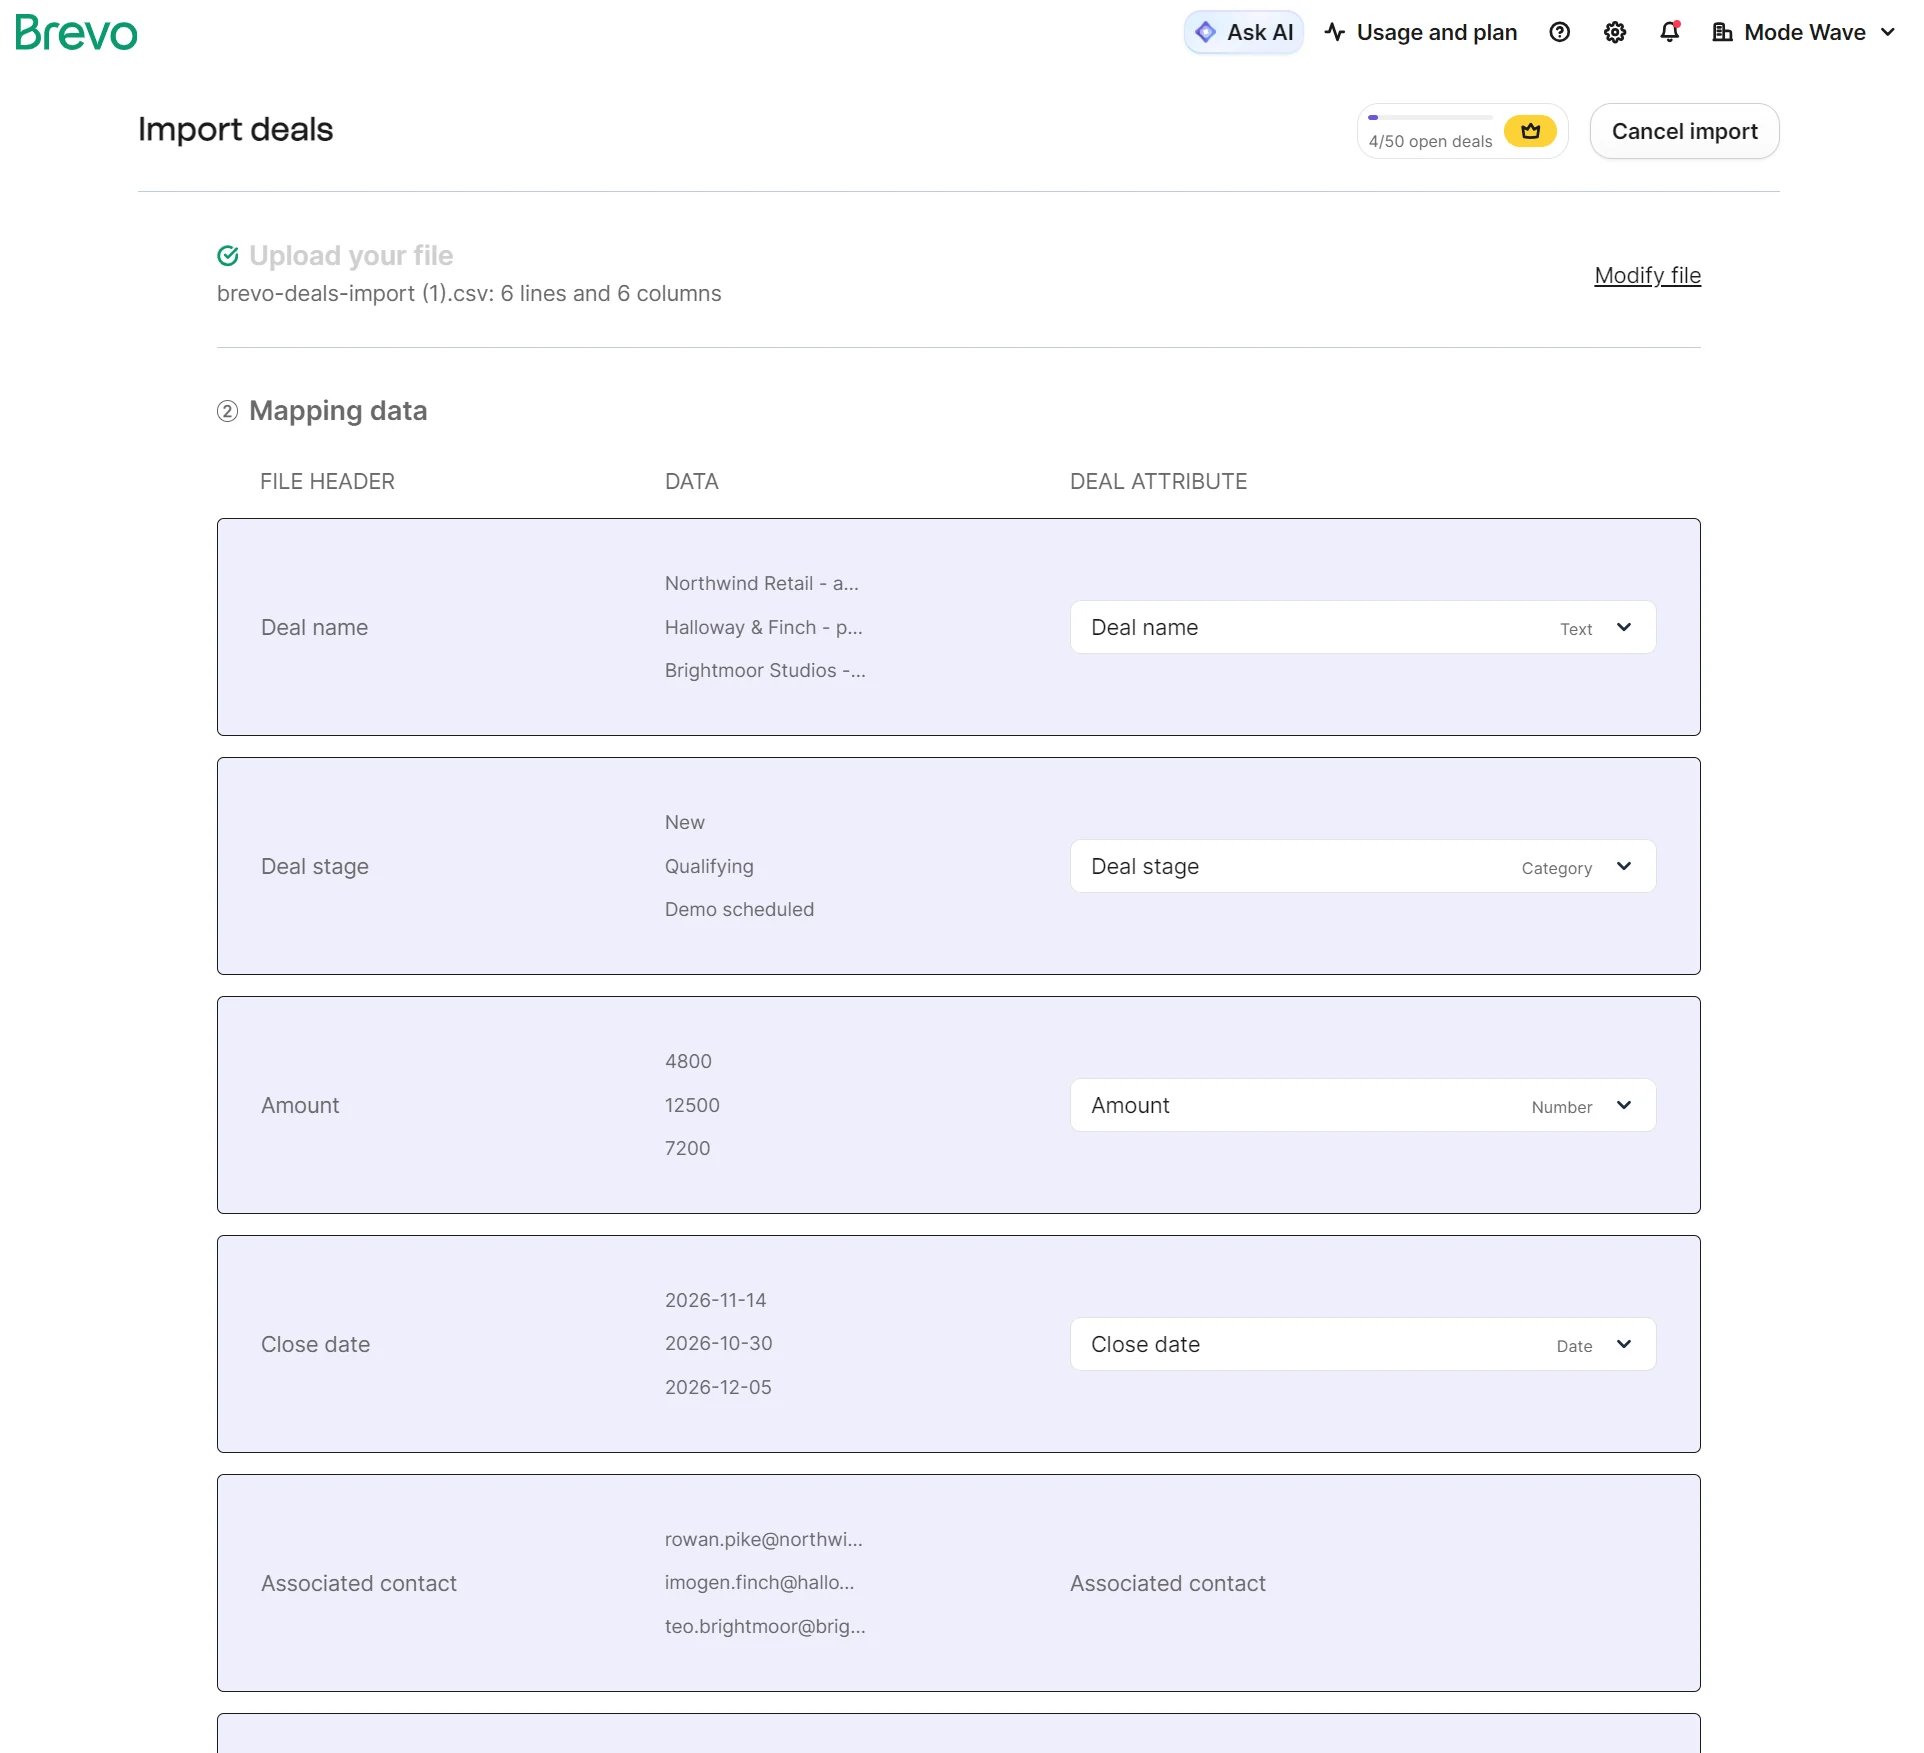Click the Import deals page title
The width and height of the screenshot is (1924, 1753).
pyautogui.click(x=235, y=129)
